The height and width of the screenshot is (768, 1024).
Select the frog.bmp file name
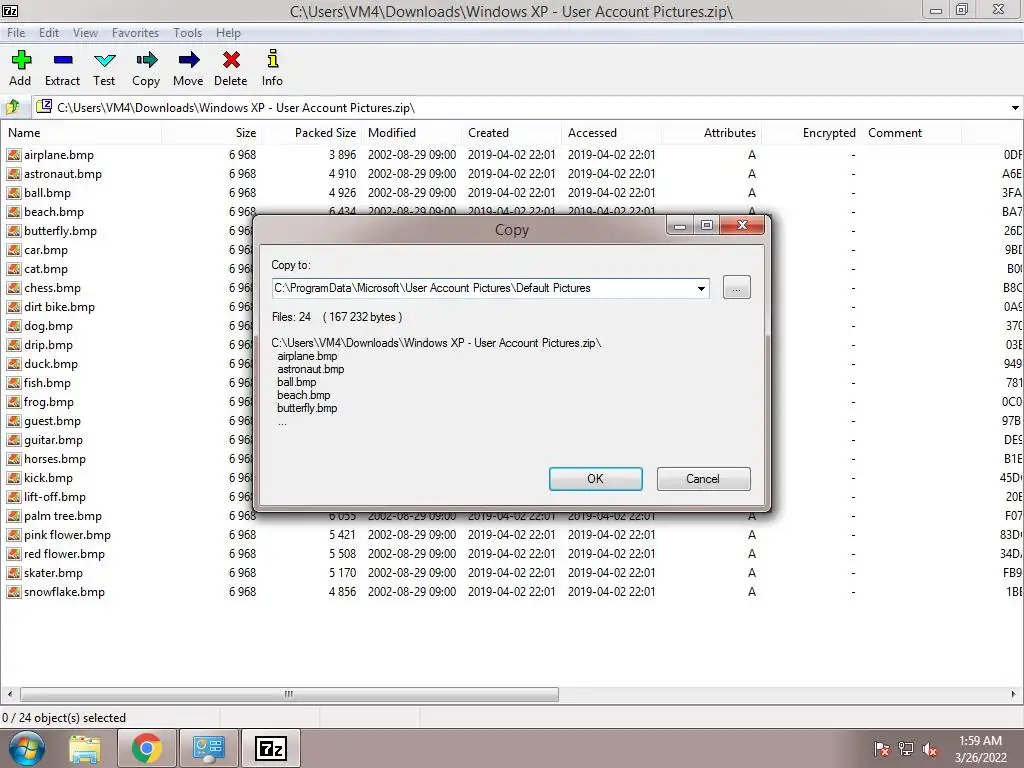click(49, 402)
